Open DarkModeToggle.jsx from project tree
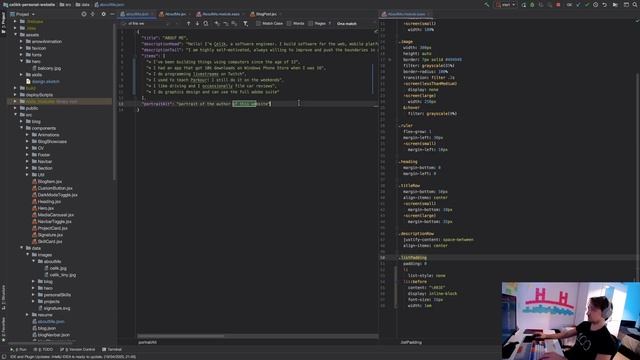This screenshot has height=360, width=640. [x=55, y=195]
